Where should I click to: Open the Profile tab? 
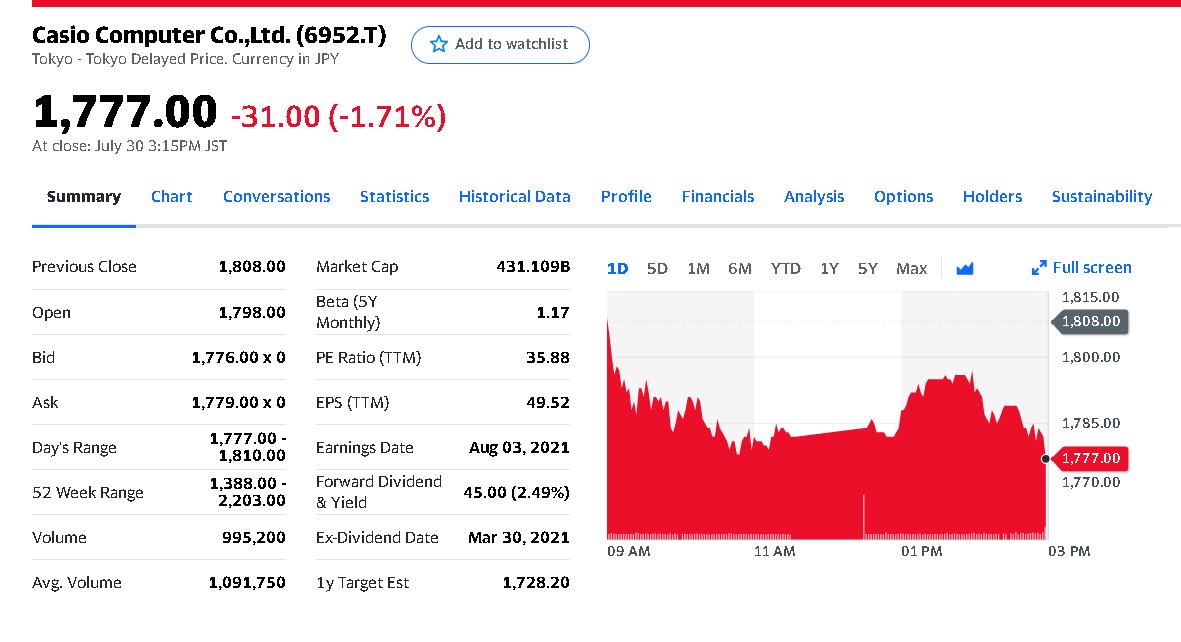tap(626, 197)
